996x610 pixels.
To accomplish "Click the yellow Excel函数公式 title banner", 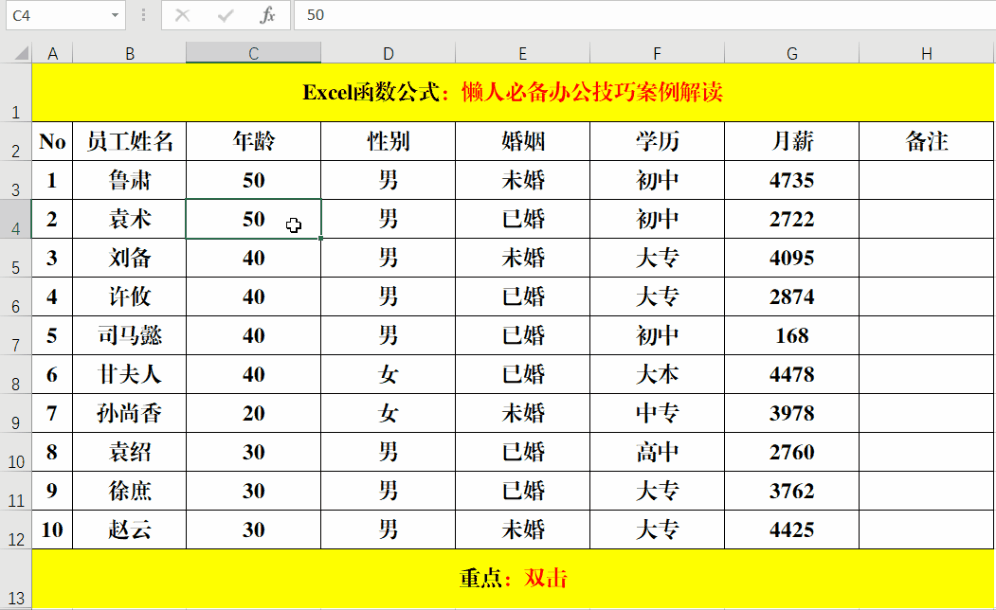I will tap(514, 92).
